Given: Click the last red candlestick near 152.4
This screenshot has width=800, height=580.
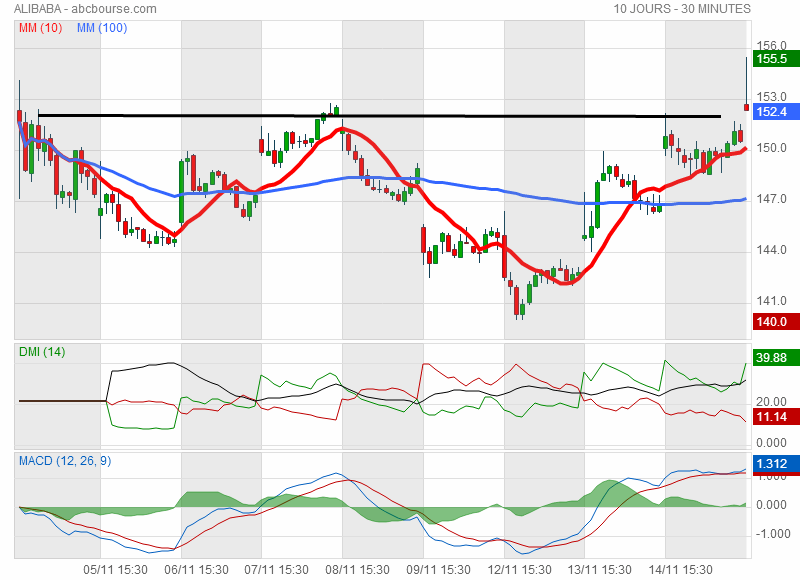Looking at the screenshot, I should pos(746,107).
